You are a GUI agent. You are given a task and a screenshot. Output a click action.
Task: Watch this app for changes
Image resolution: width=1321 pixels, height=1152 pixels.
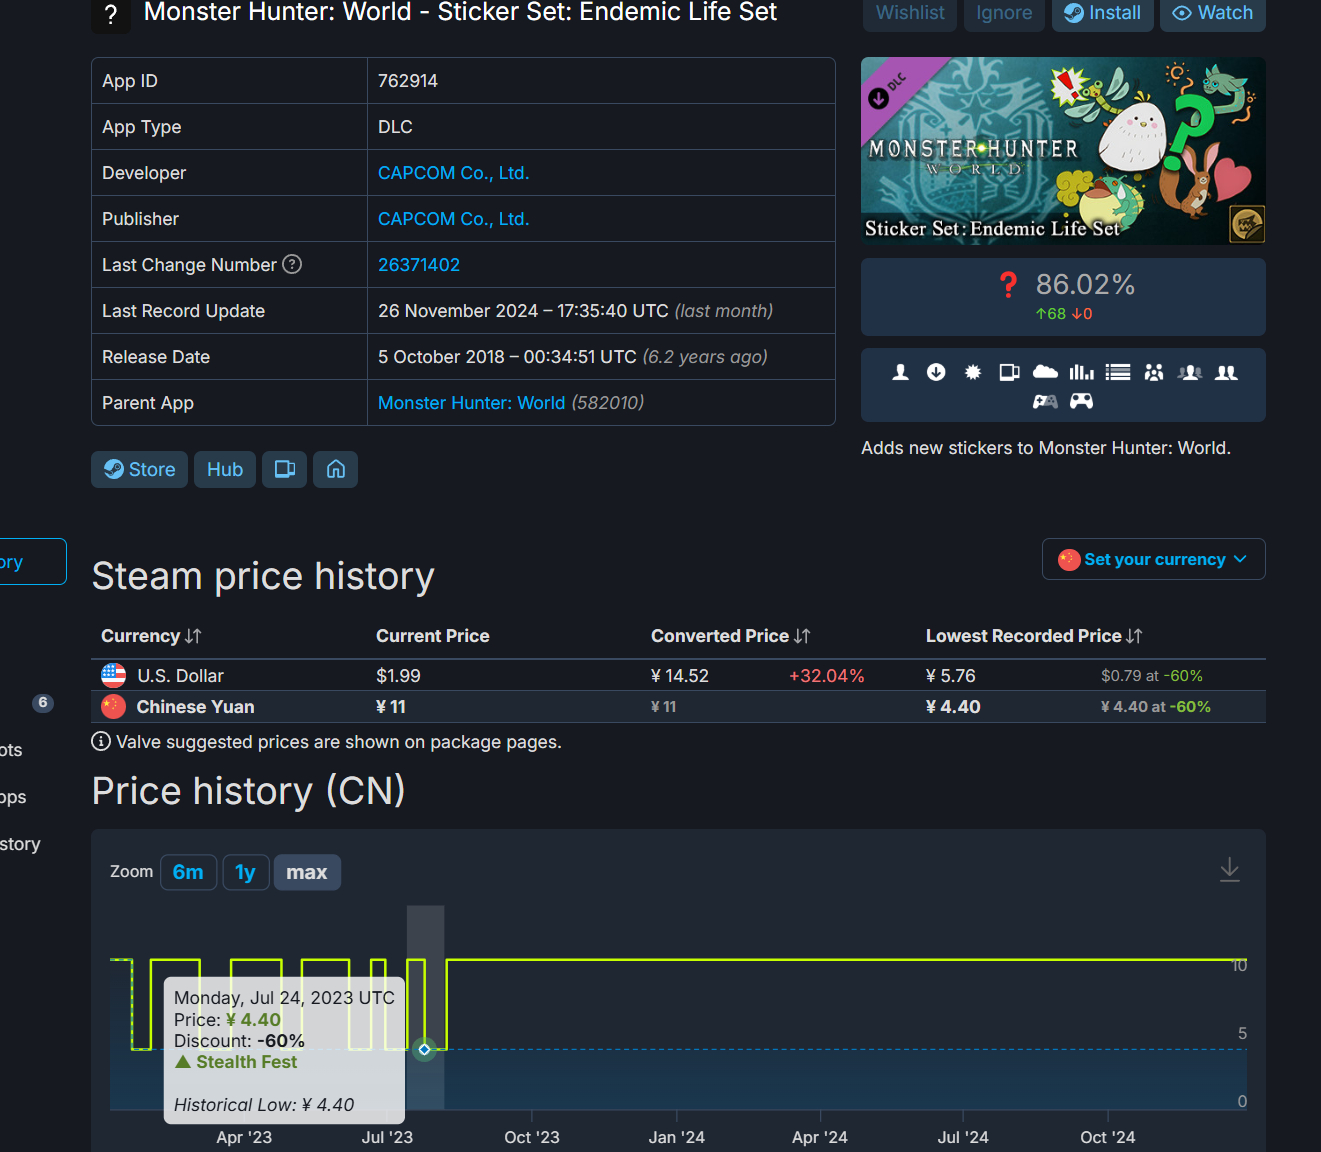pos(1212,13)
